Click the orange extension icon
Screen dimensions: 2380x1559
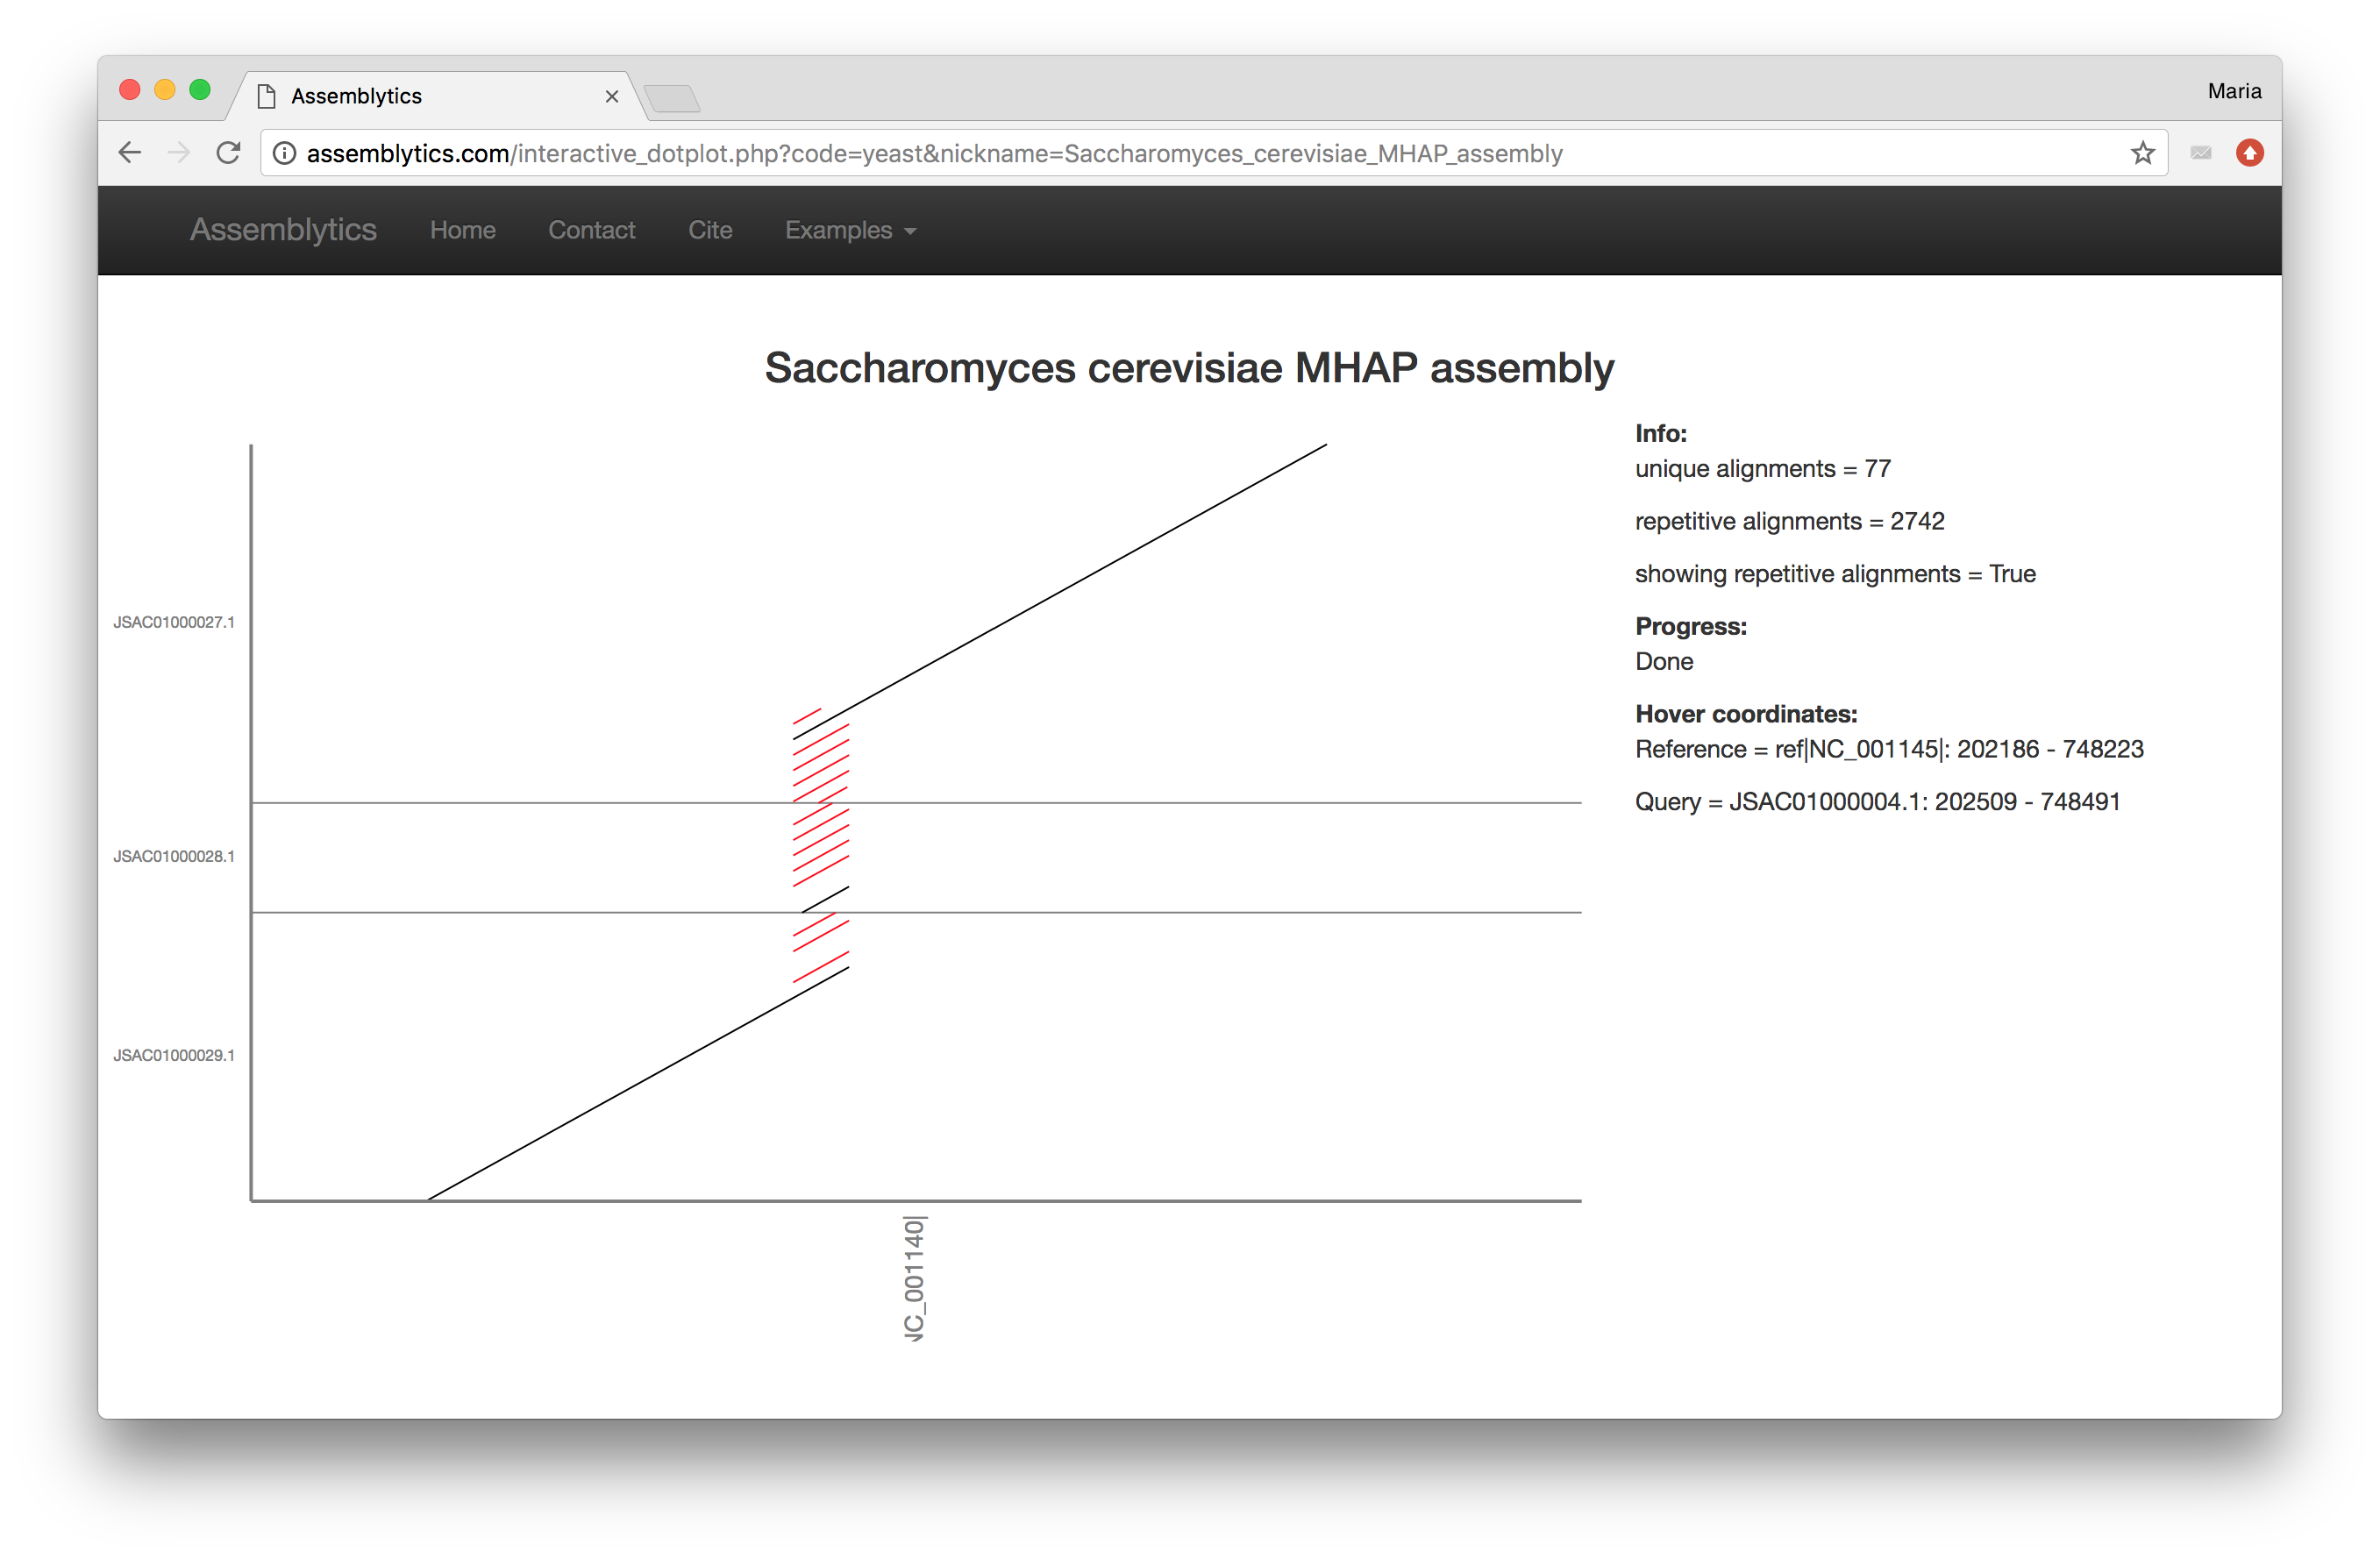[x=2249, y=153]
